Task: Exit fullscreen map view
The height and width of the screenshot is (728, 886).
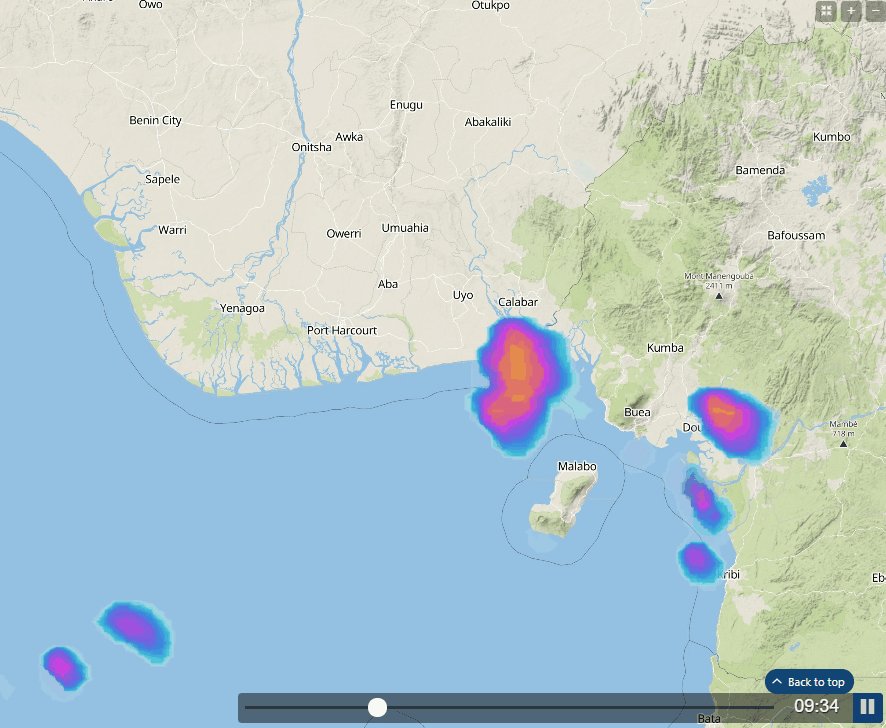Action: click(x=826, y=11)
